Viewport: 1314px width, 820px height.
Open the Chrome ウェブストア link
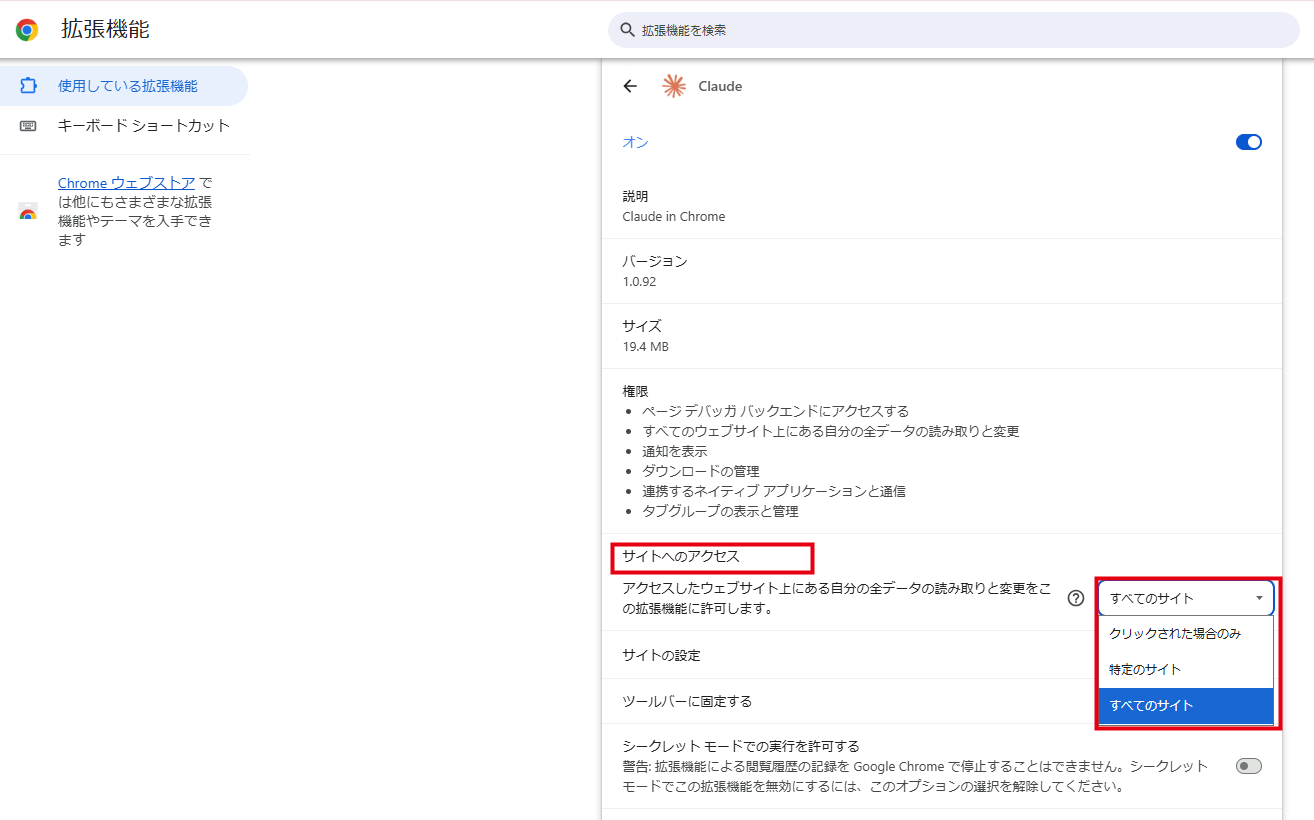pyautogui.click(x=127, y=183)
